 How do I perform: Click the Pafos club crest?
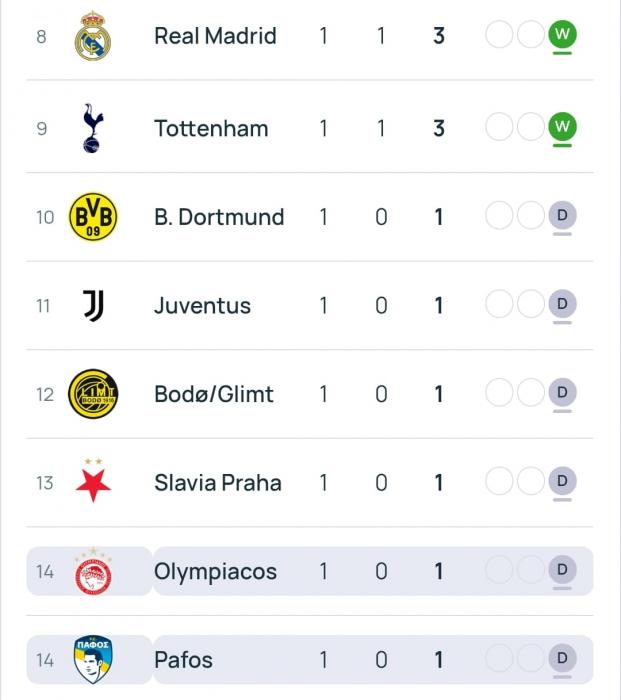click(93, 660)
